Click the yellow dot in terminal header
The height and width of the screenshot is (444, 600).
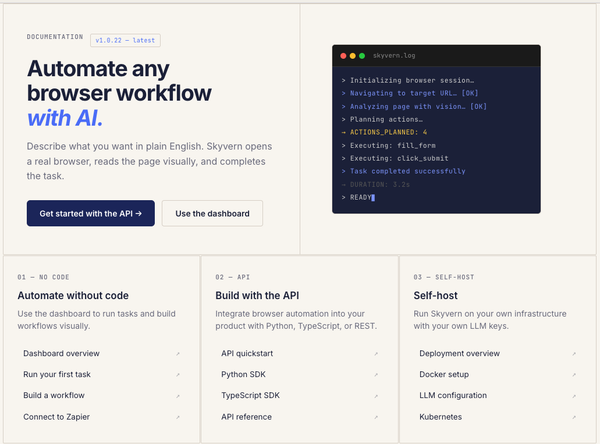tap(353, 56)
